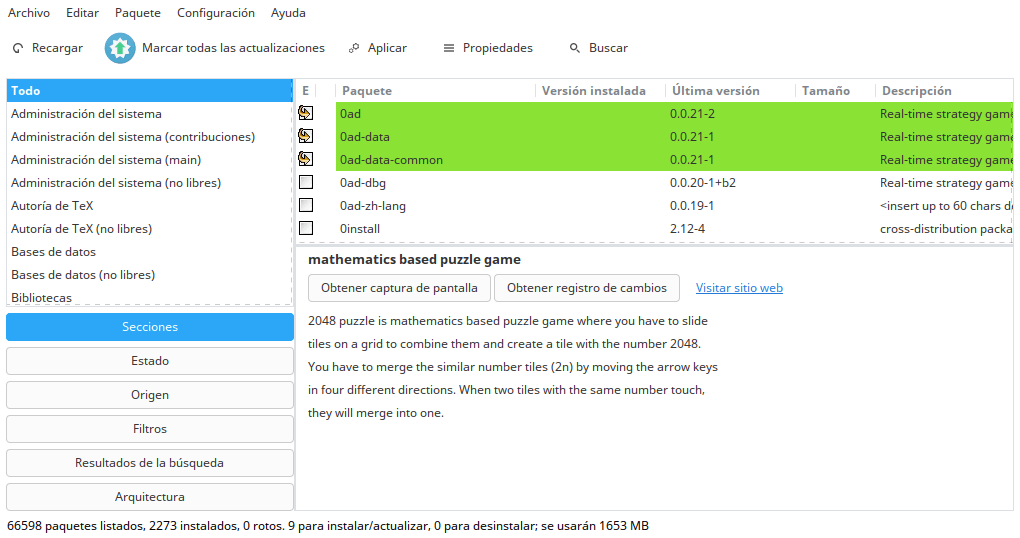1020x538 pixels.
Task: Select plain Administración del sistema category
Action: [150, 114]
